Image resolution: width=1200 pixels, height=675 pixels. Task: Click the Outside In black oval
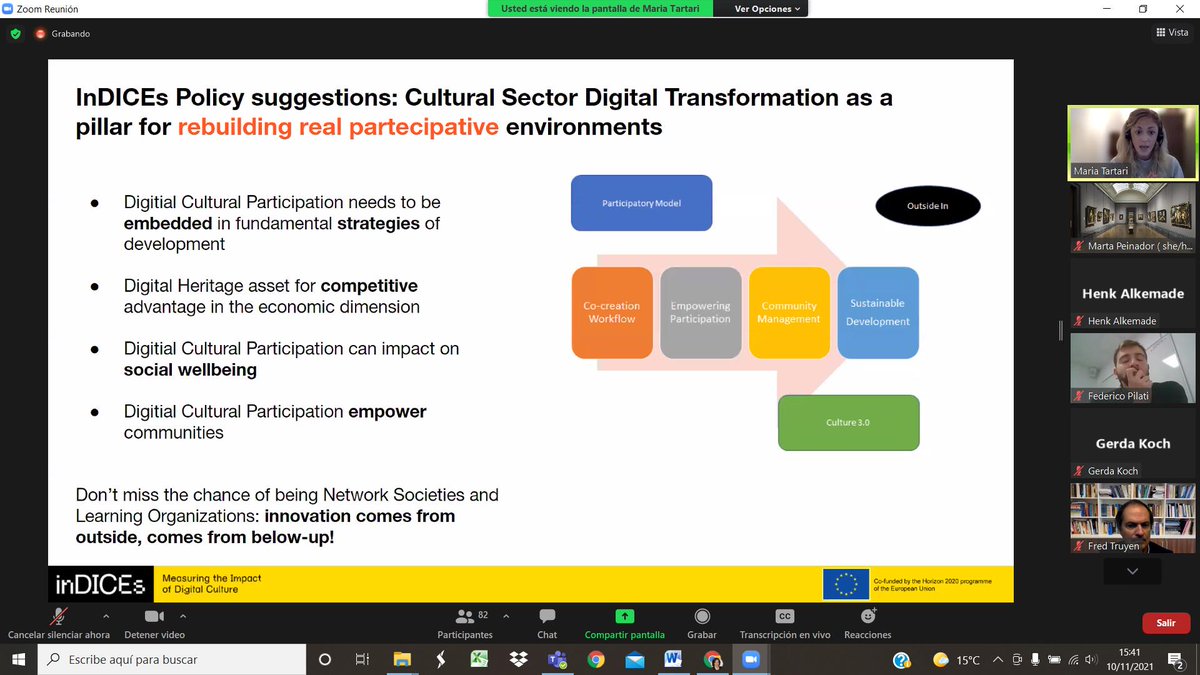(927, 207)
